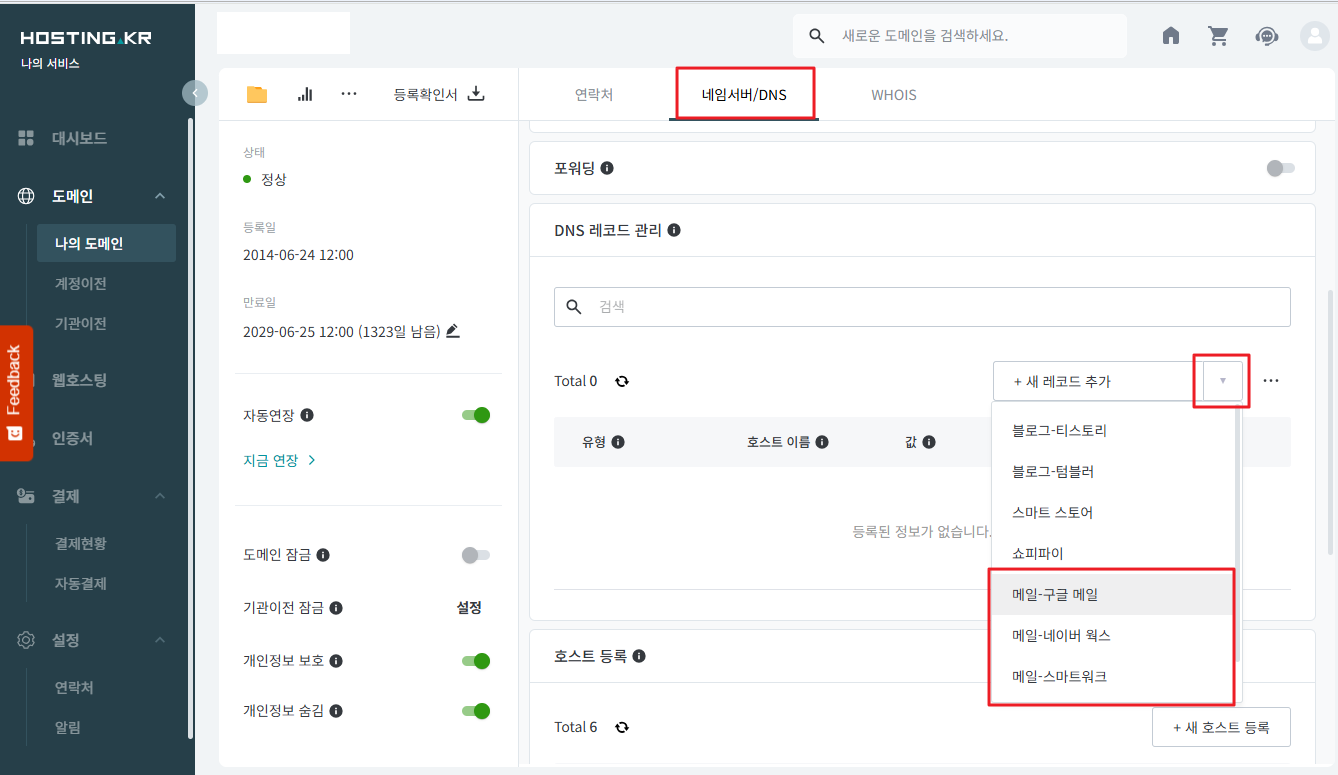Enable the 도메인 잠금 toggle

pyautogui.click(x=476, y=555)
